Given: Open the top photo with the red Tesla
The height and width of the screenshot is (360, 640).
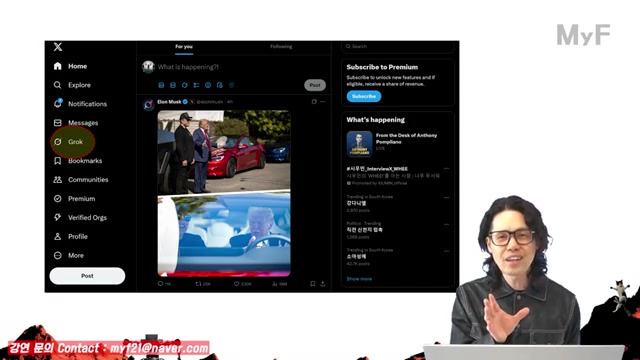Looking at the screenshot, I should (224, 151).
